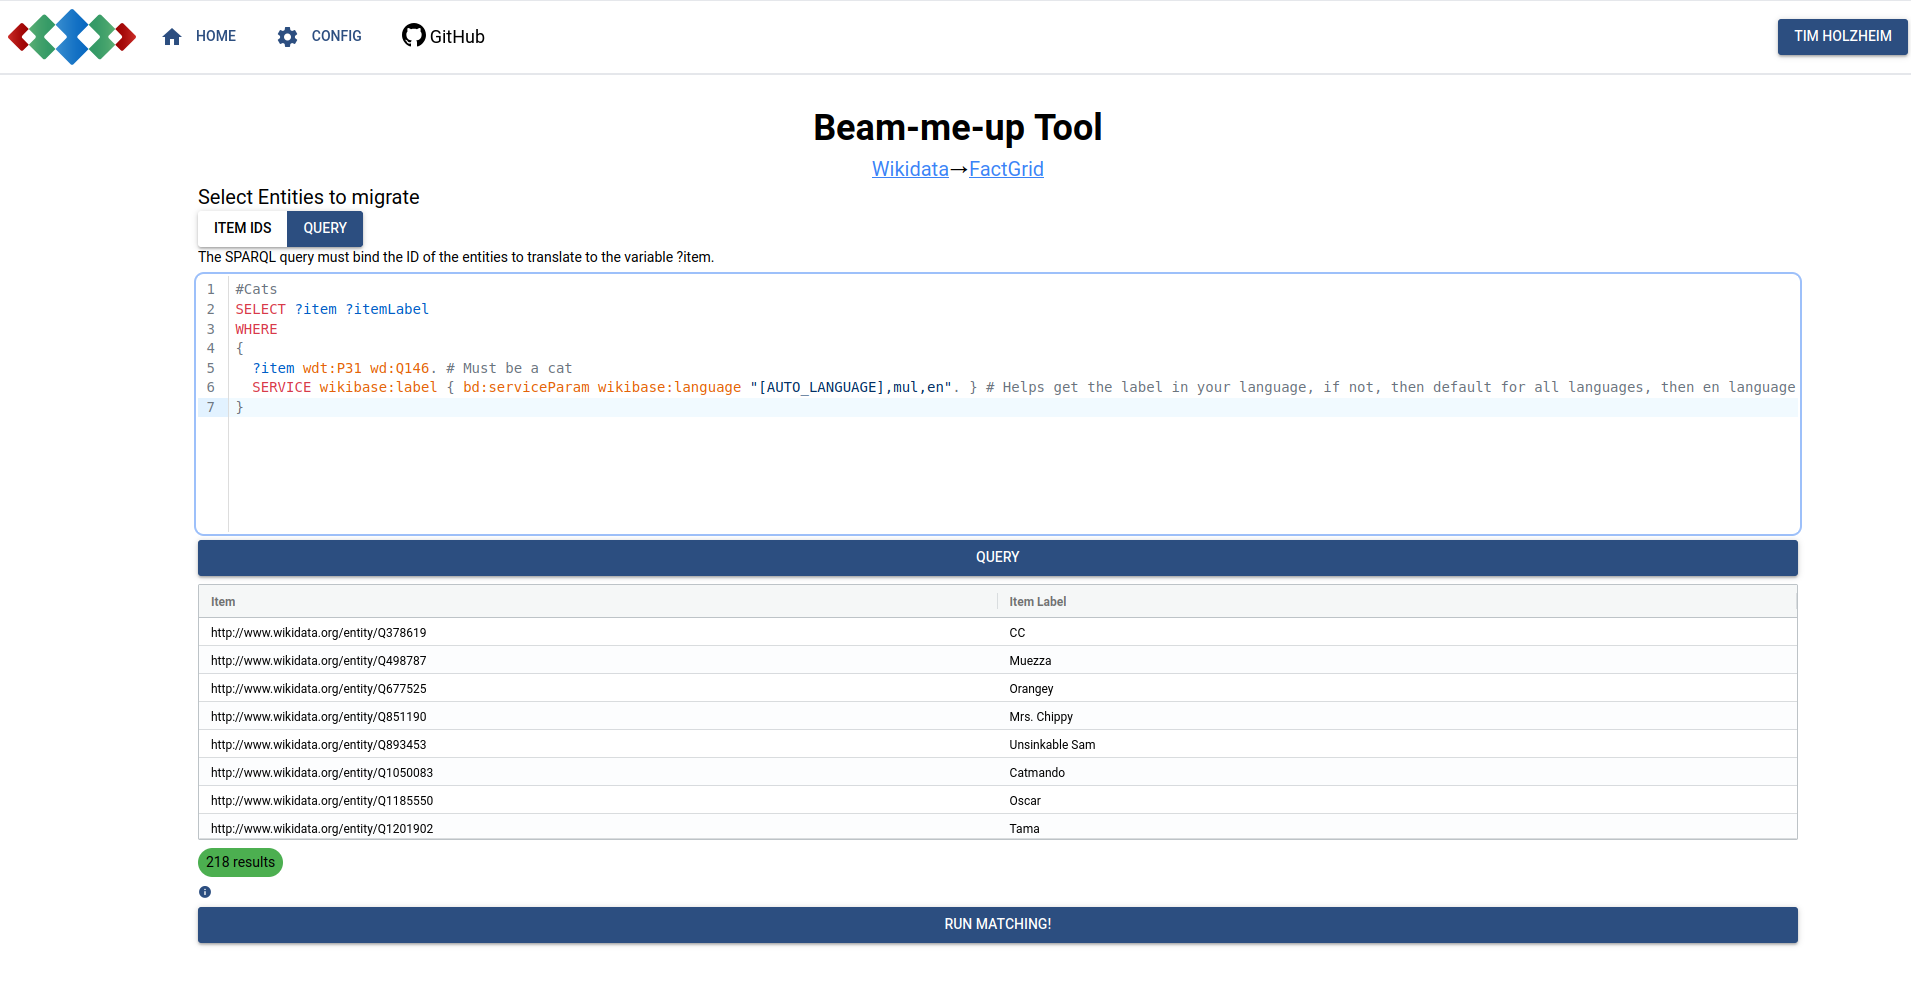Open the HOME navigation item
The width and height of the screenshot is (1911, 986).
coord(199,37)
